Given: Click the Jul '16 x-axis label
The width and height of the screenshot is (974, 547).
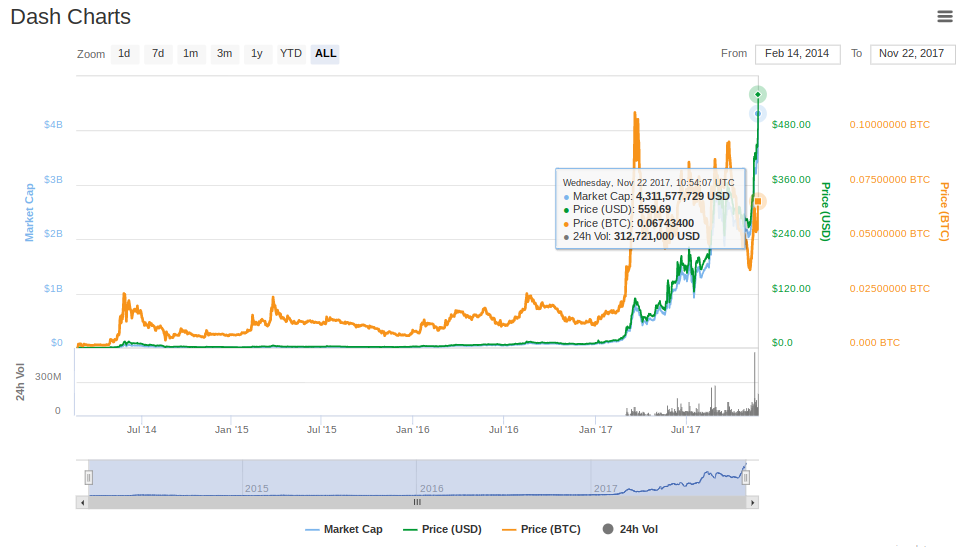Looking at the screenshot, I should [x=503, y=430].
